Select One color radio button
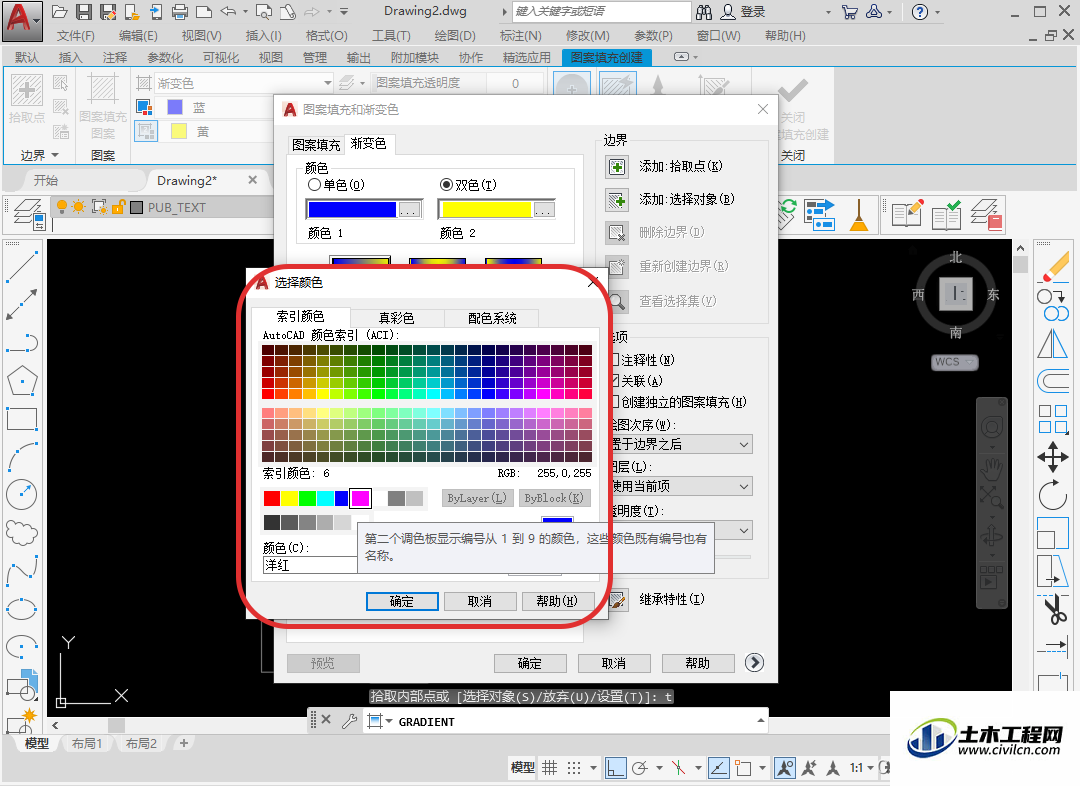 [x=314, y=185]
